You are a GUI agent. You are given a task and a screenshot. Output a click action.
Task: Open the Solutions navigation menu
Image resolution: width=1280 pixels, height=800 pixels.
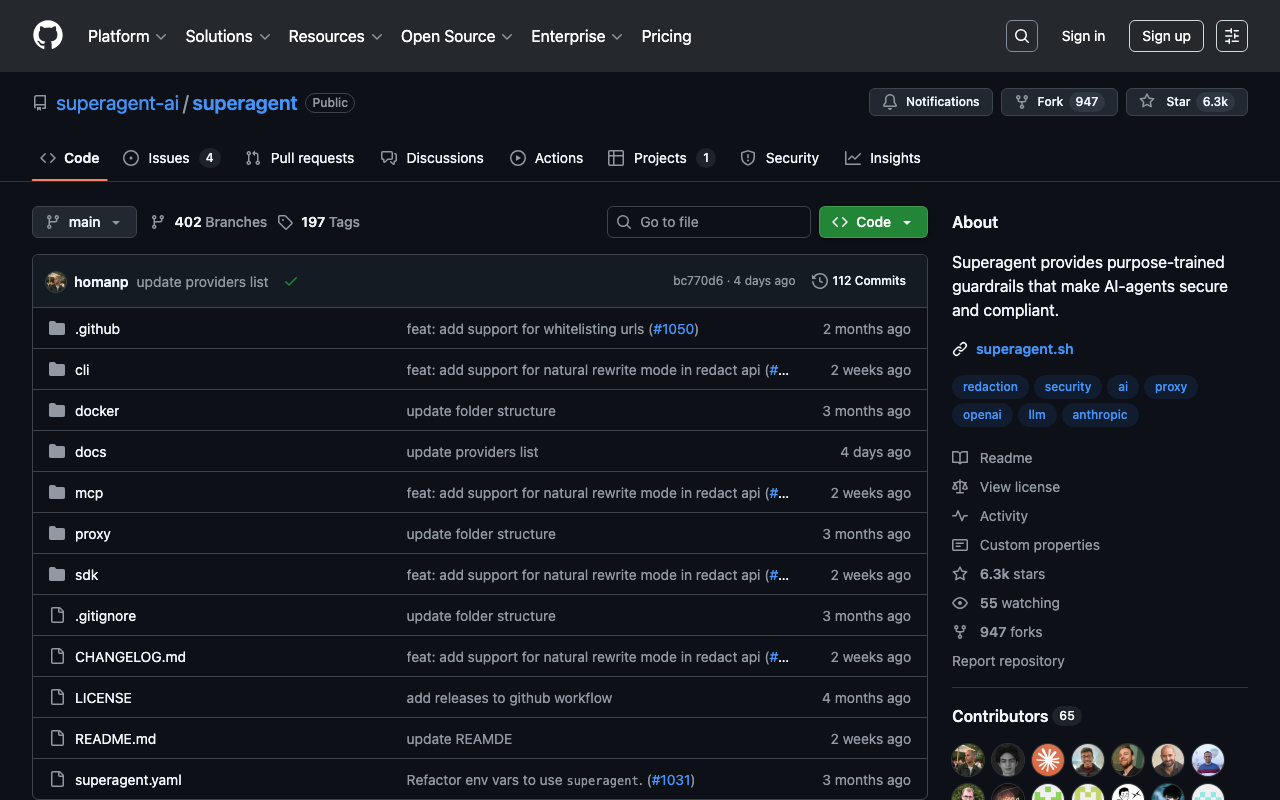228,36
